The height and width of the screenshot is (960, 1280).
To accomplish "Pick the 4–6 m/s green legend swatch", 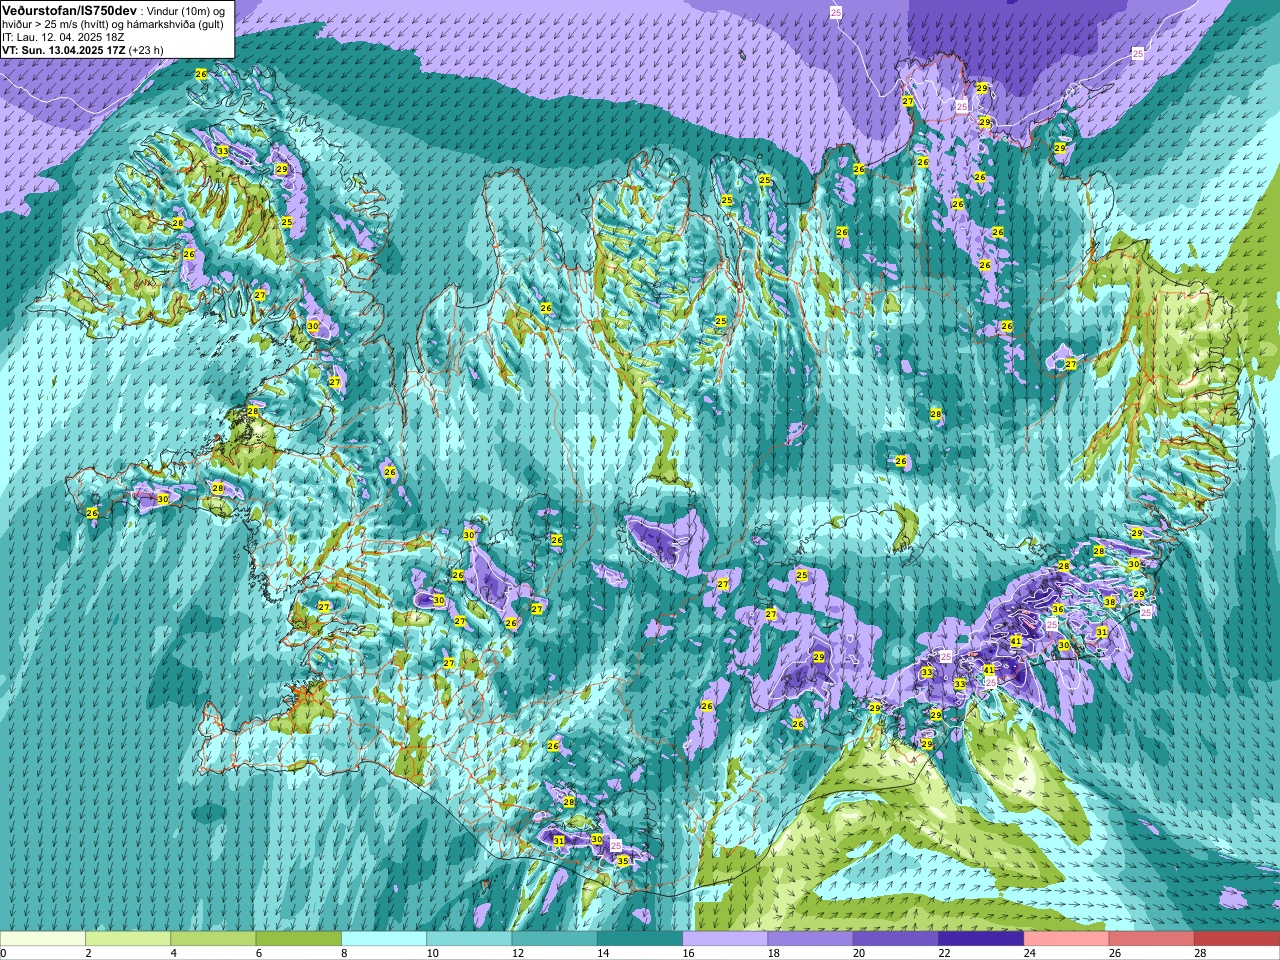I will (x=213, y=939).
